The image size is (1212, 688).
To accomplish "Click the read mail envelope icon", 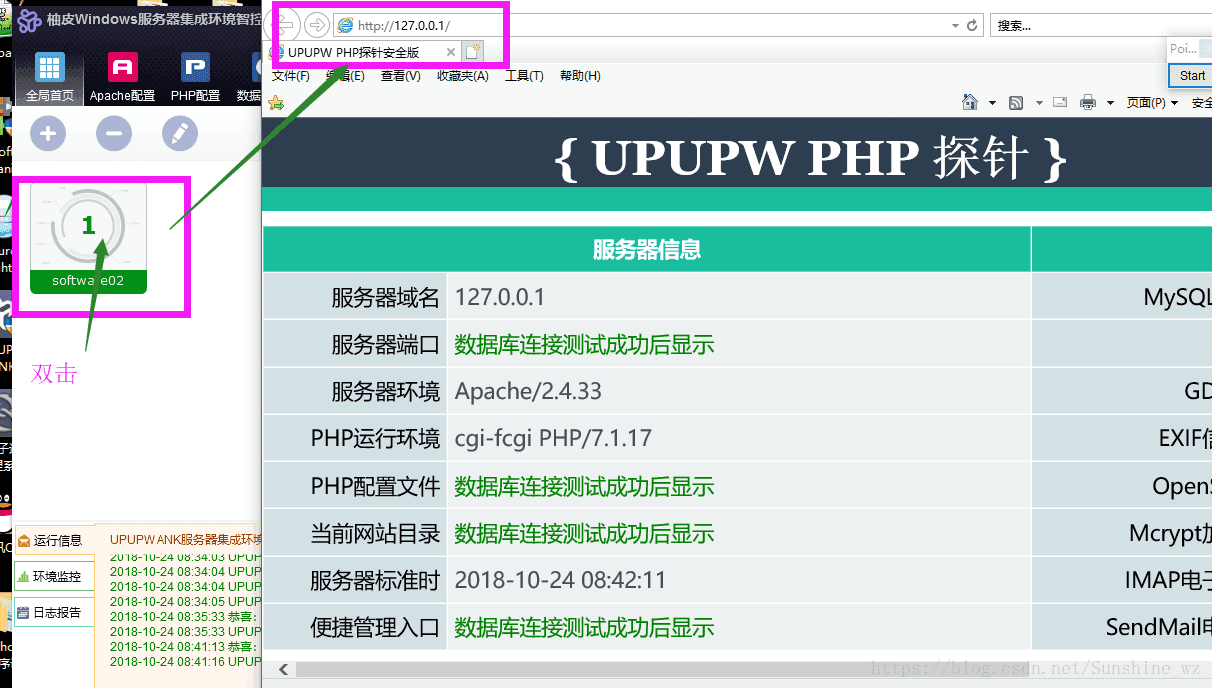I will pos(1060,102).
